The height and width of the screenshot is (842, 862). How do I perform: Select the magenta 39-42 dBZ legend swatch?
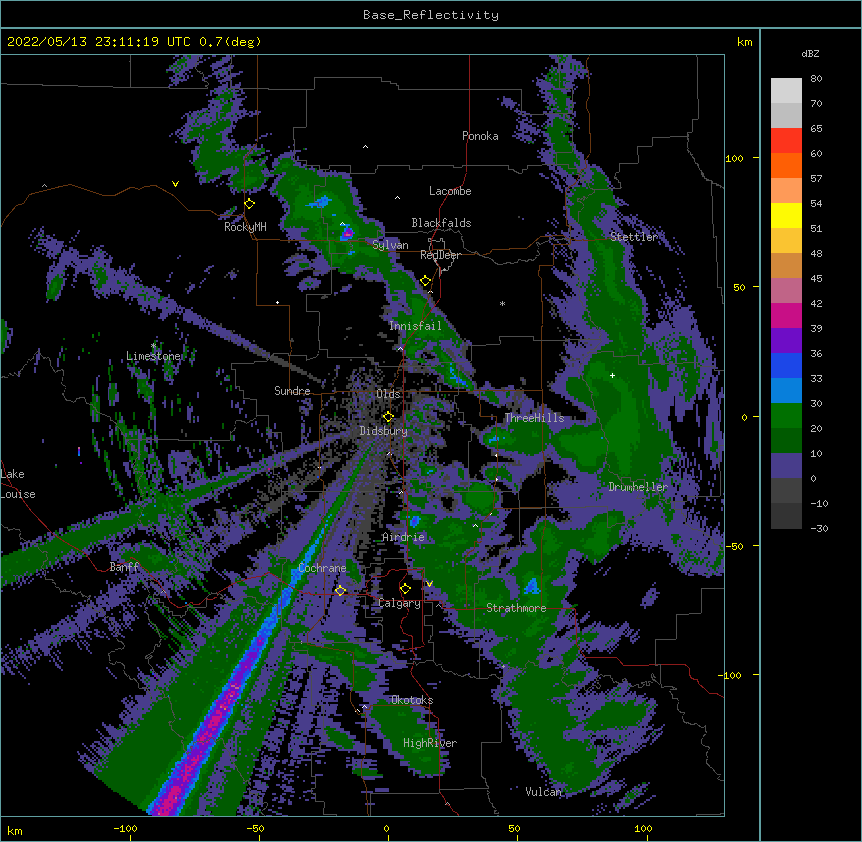coord(786,315)
